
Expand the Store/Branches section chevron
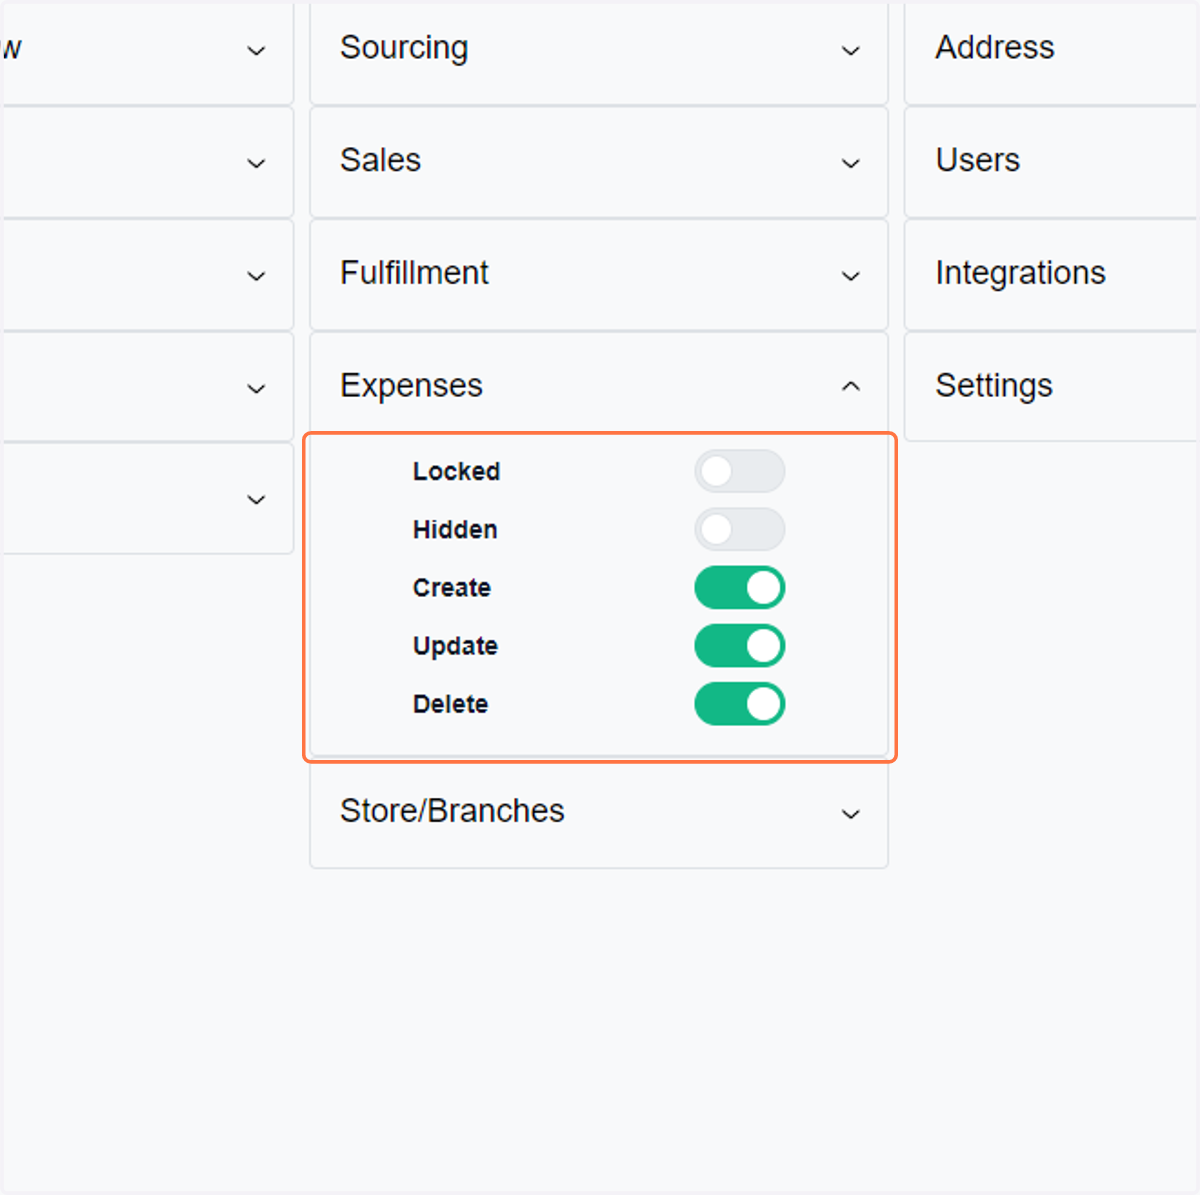pyautogui.click(x=851, y=814)
